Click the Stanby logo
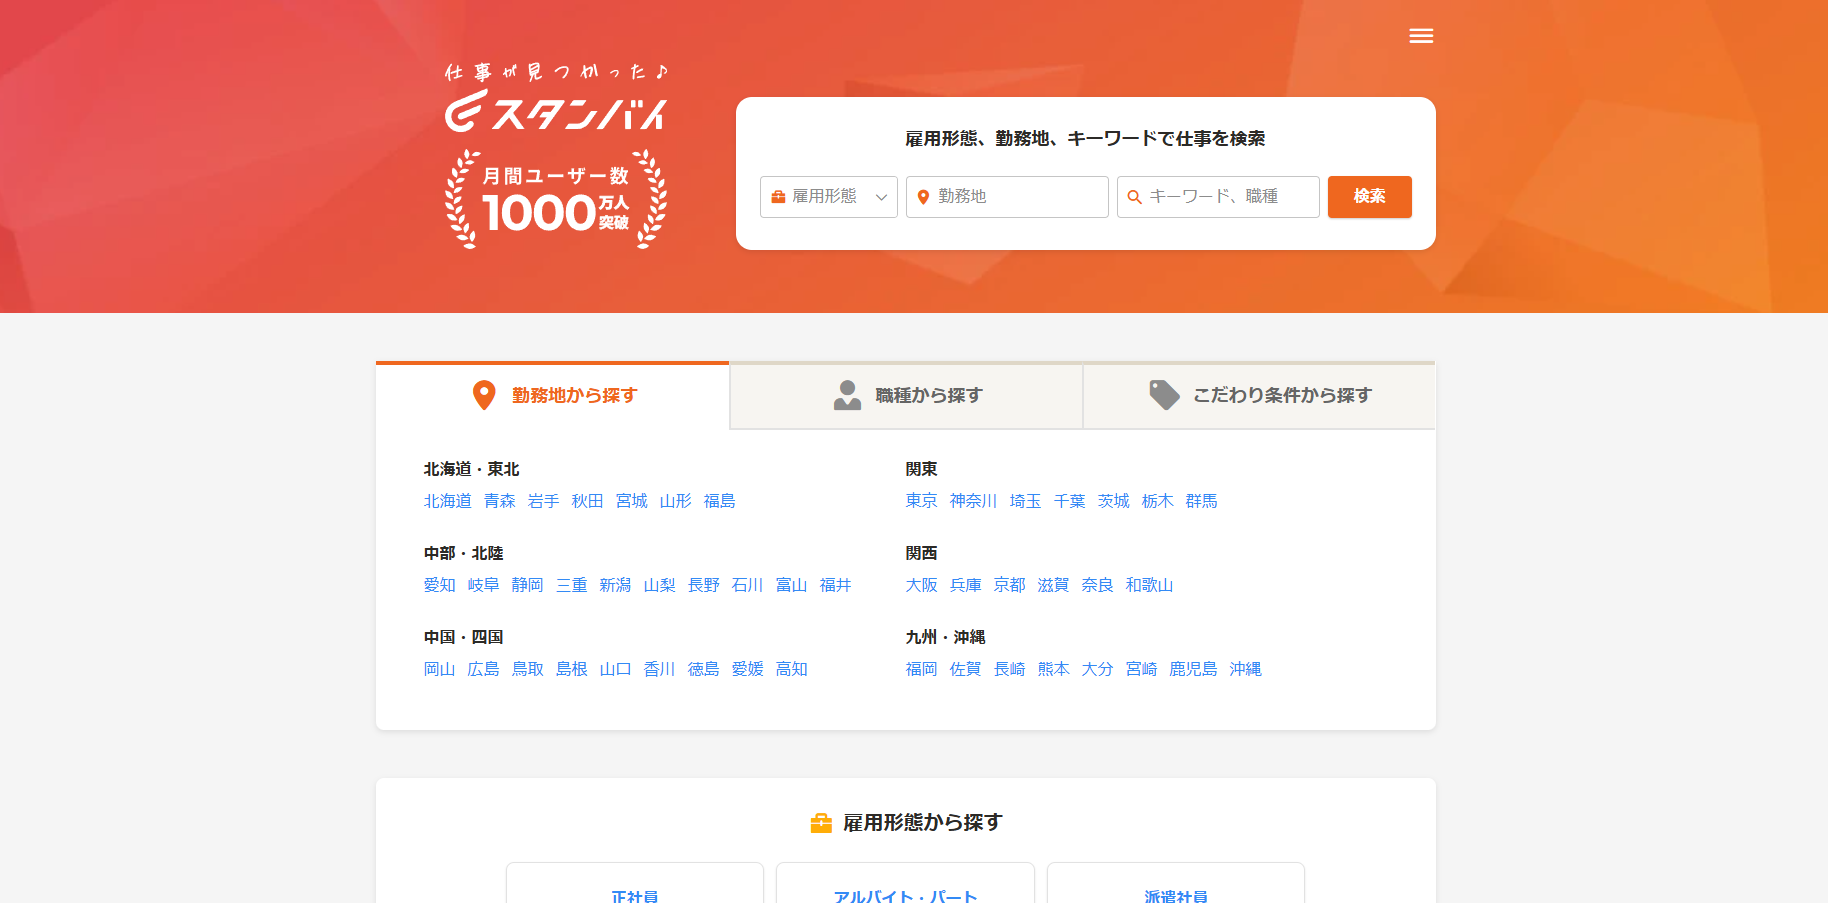Screen dimensions: 1828x903 [x=556, y=110]
